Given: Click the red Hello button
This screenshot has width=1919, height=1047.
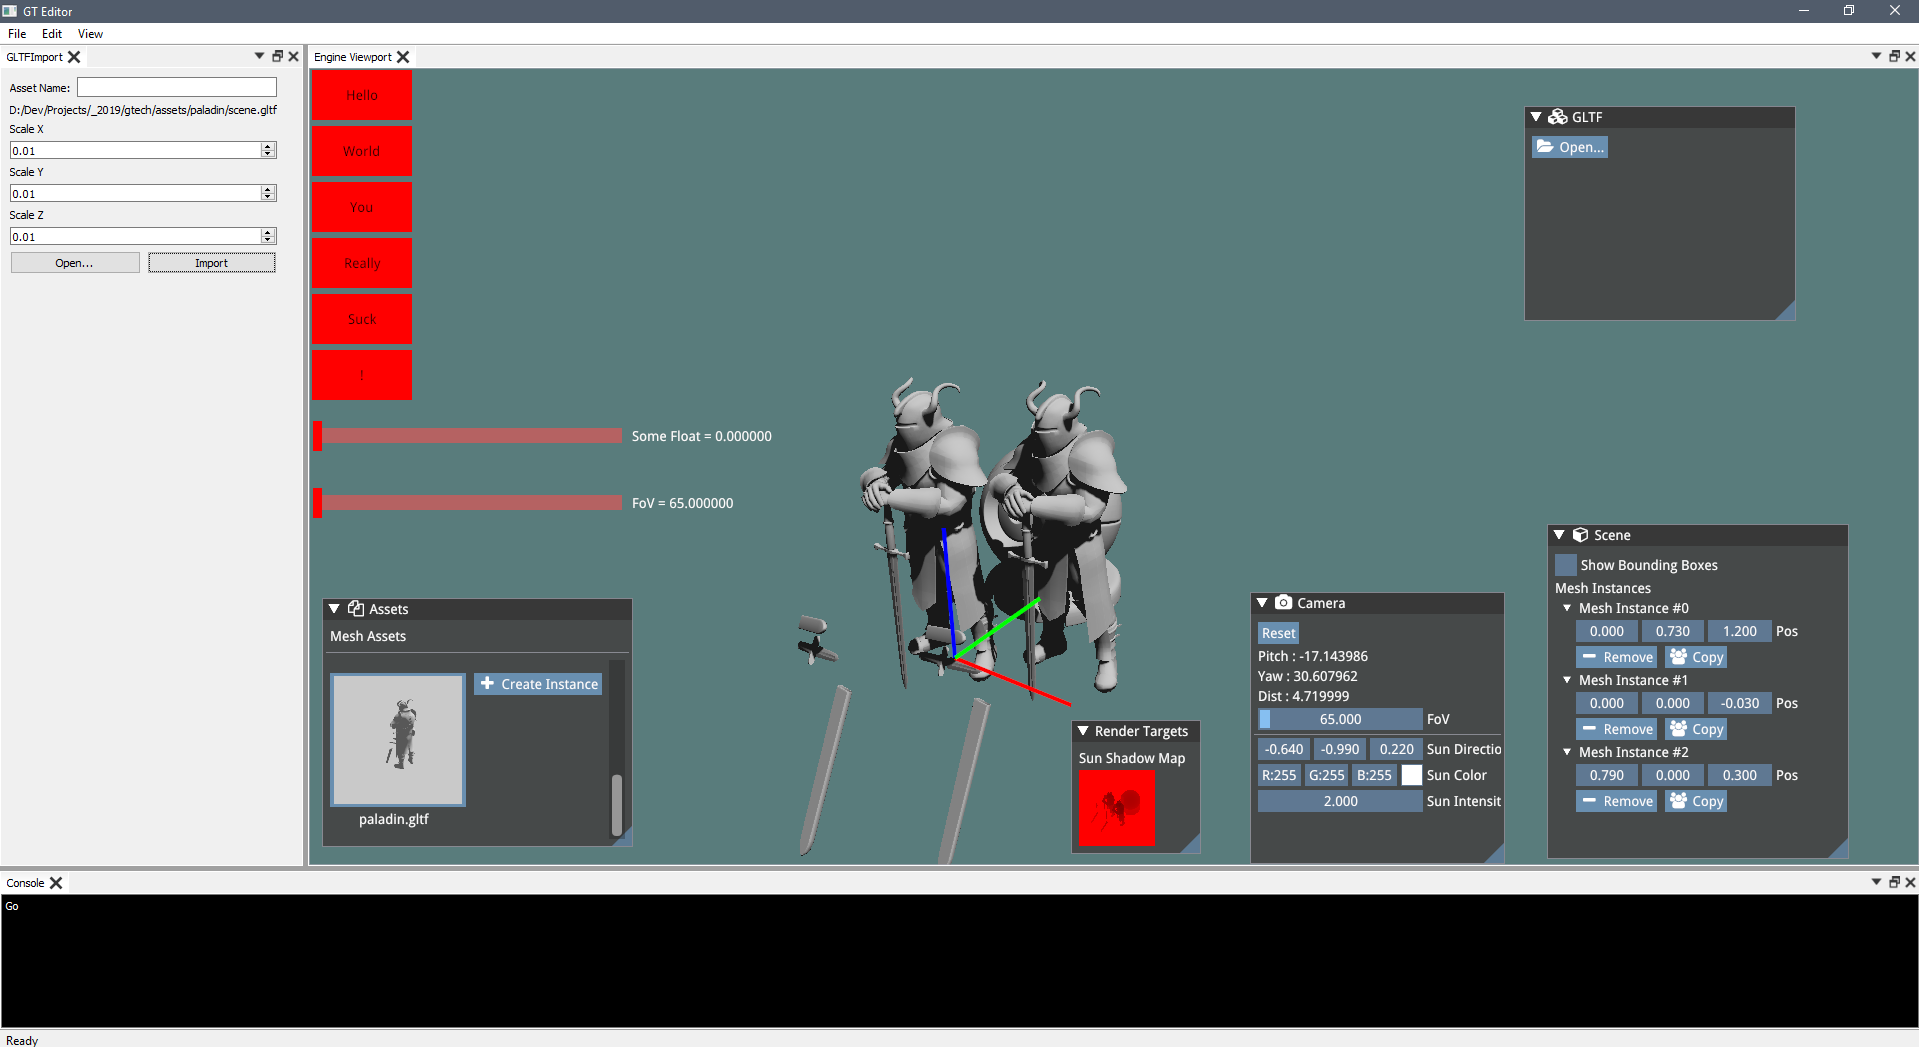Looking at the screenshot, I should 362,95.
